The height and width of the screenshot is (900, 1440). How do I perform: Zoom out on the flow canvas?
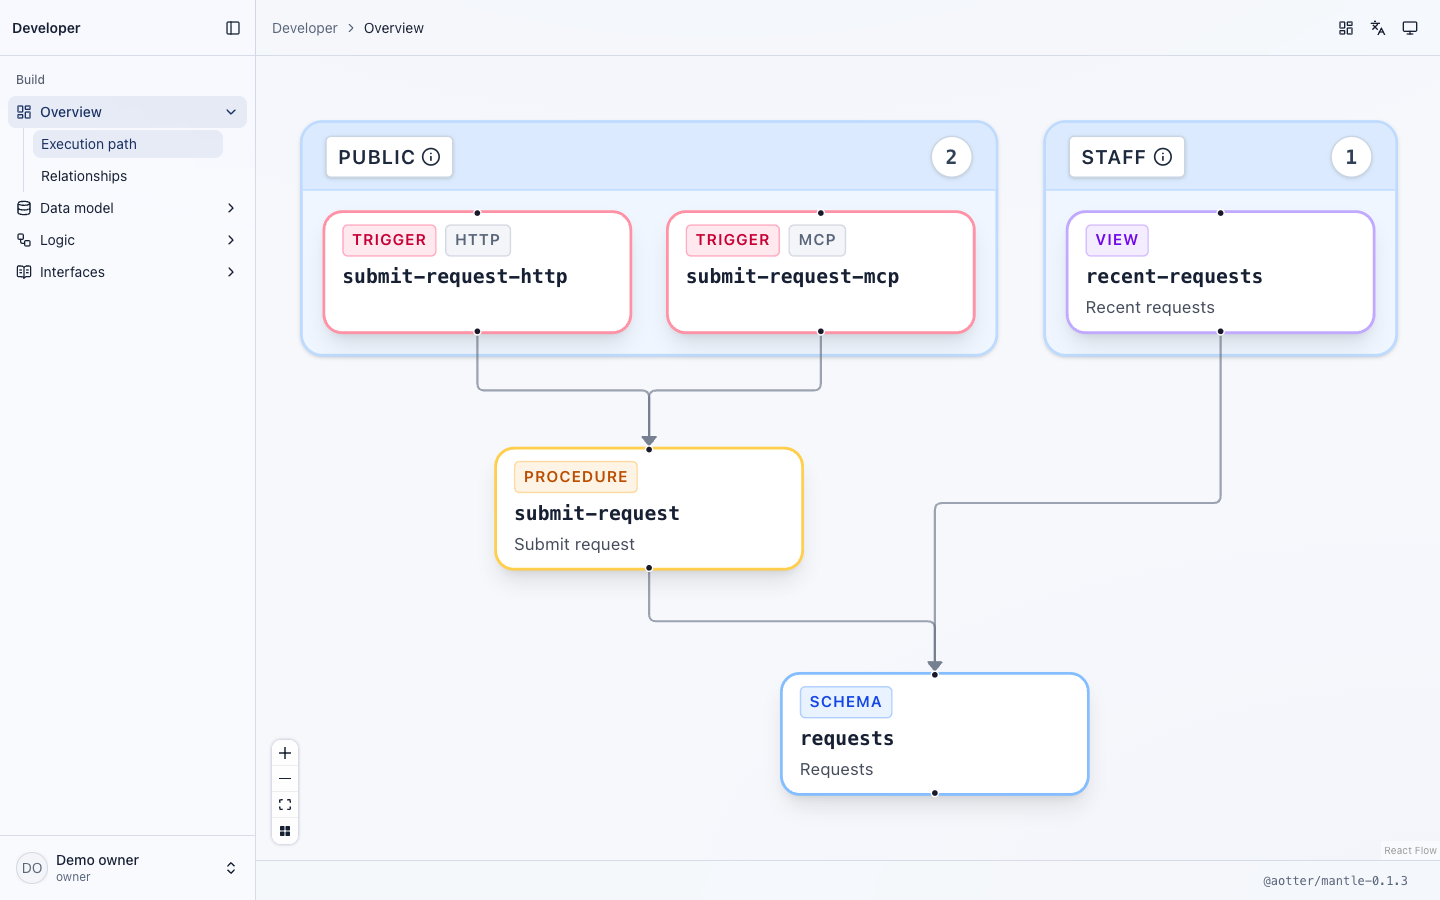pos(285,779)
